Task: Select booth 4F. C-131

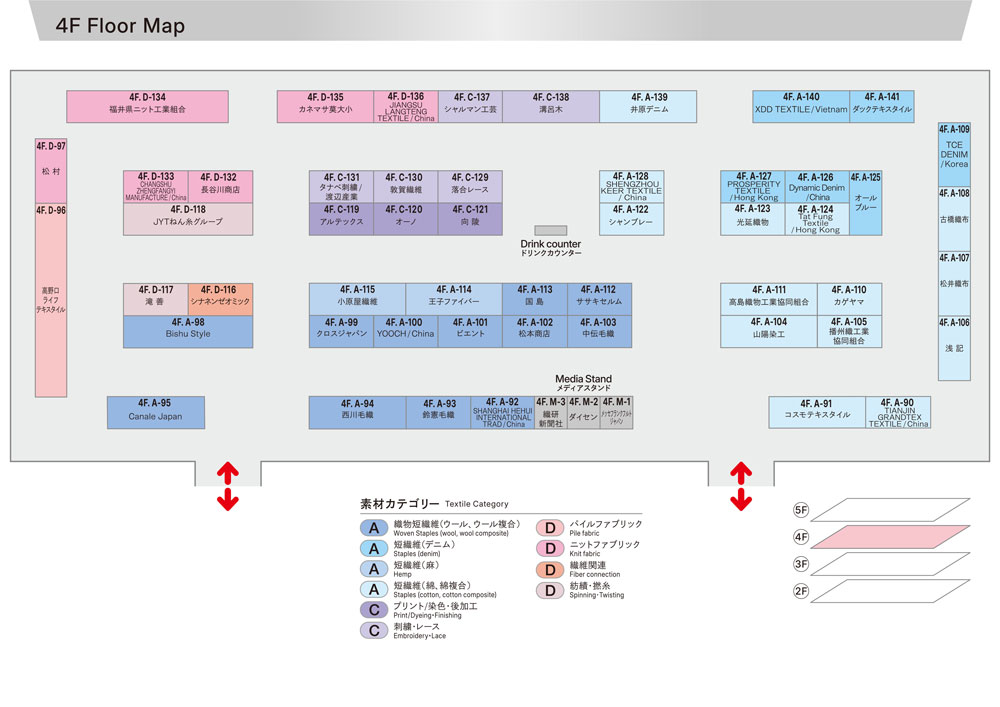Action: 341,187
